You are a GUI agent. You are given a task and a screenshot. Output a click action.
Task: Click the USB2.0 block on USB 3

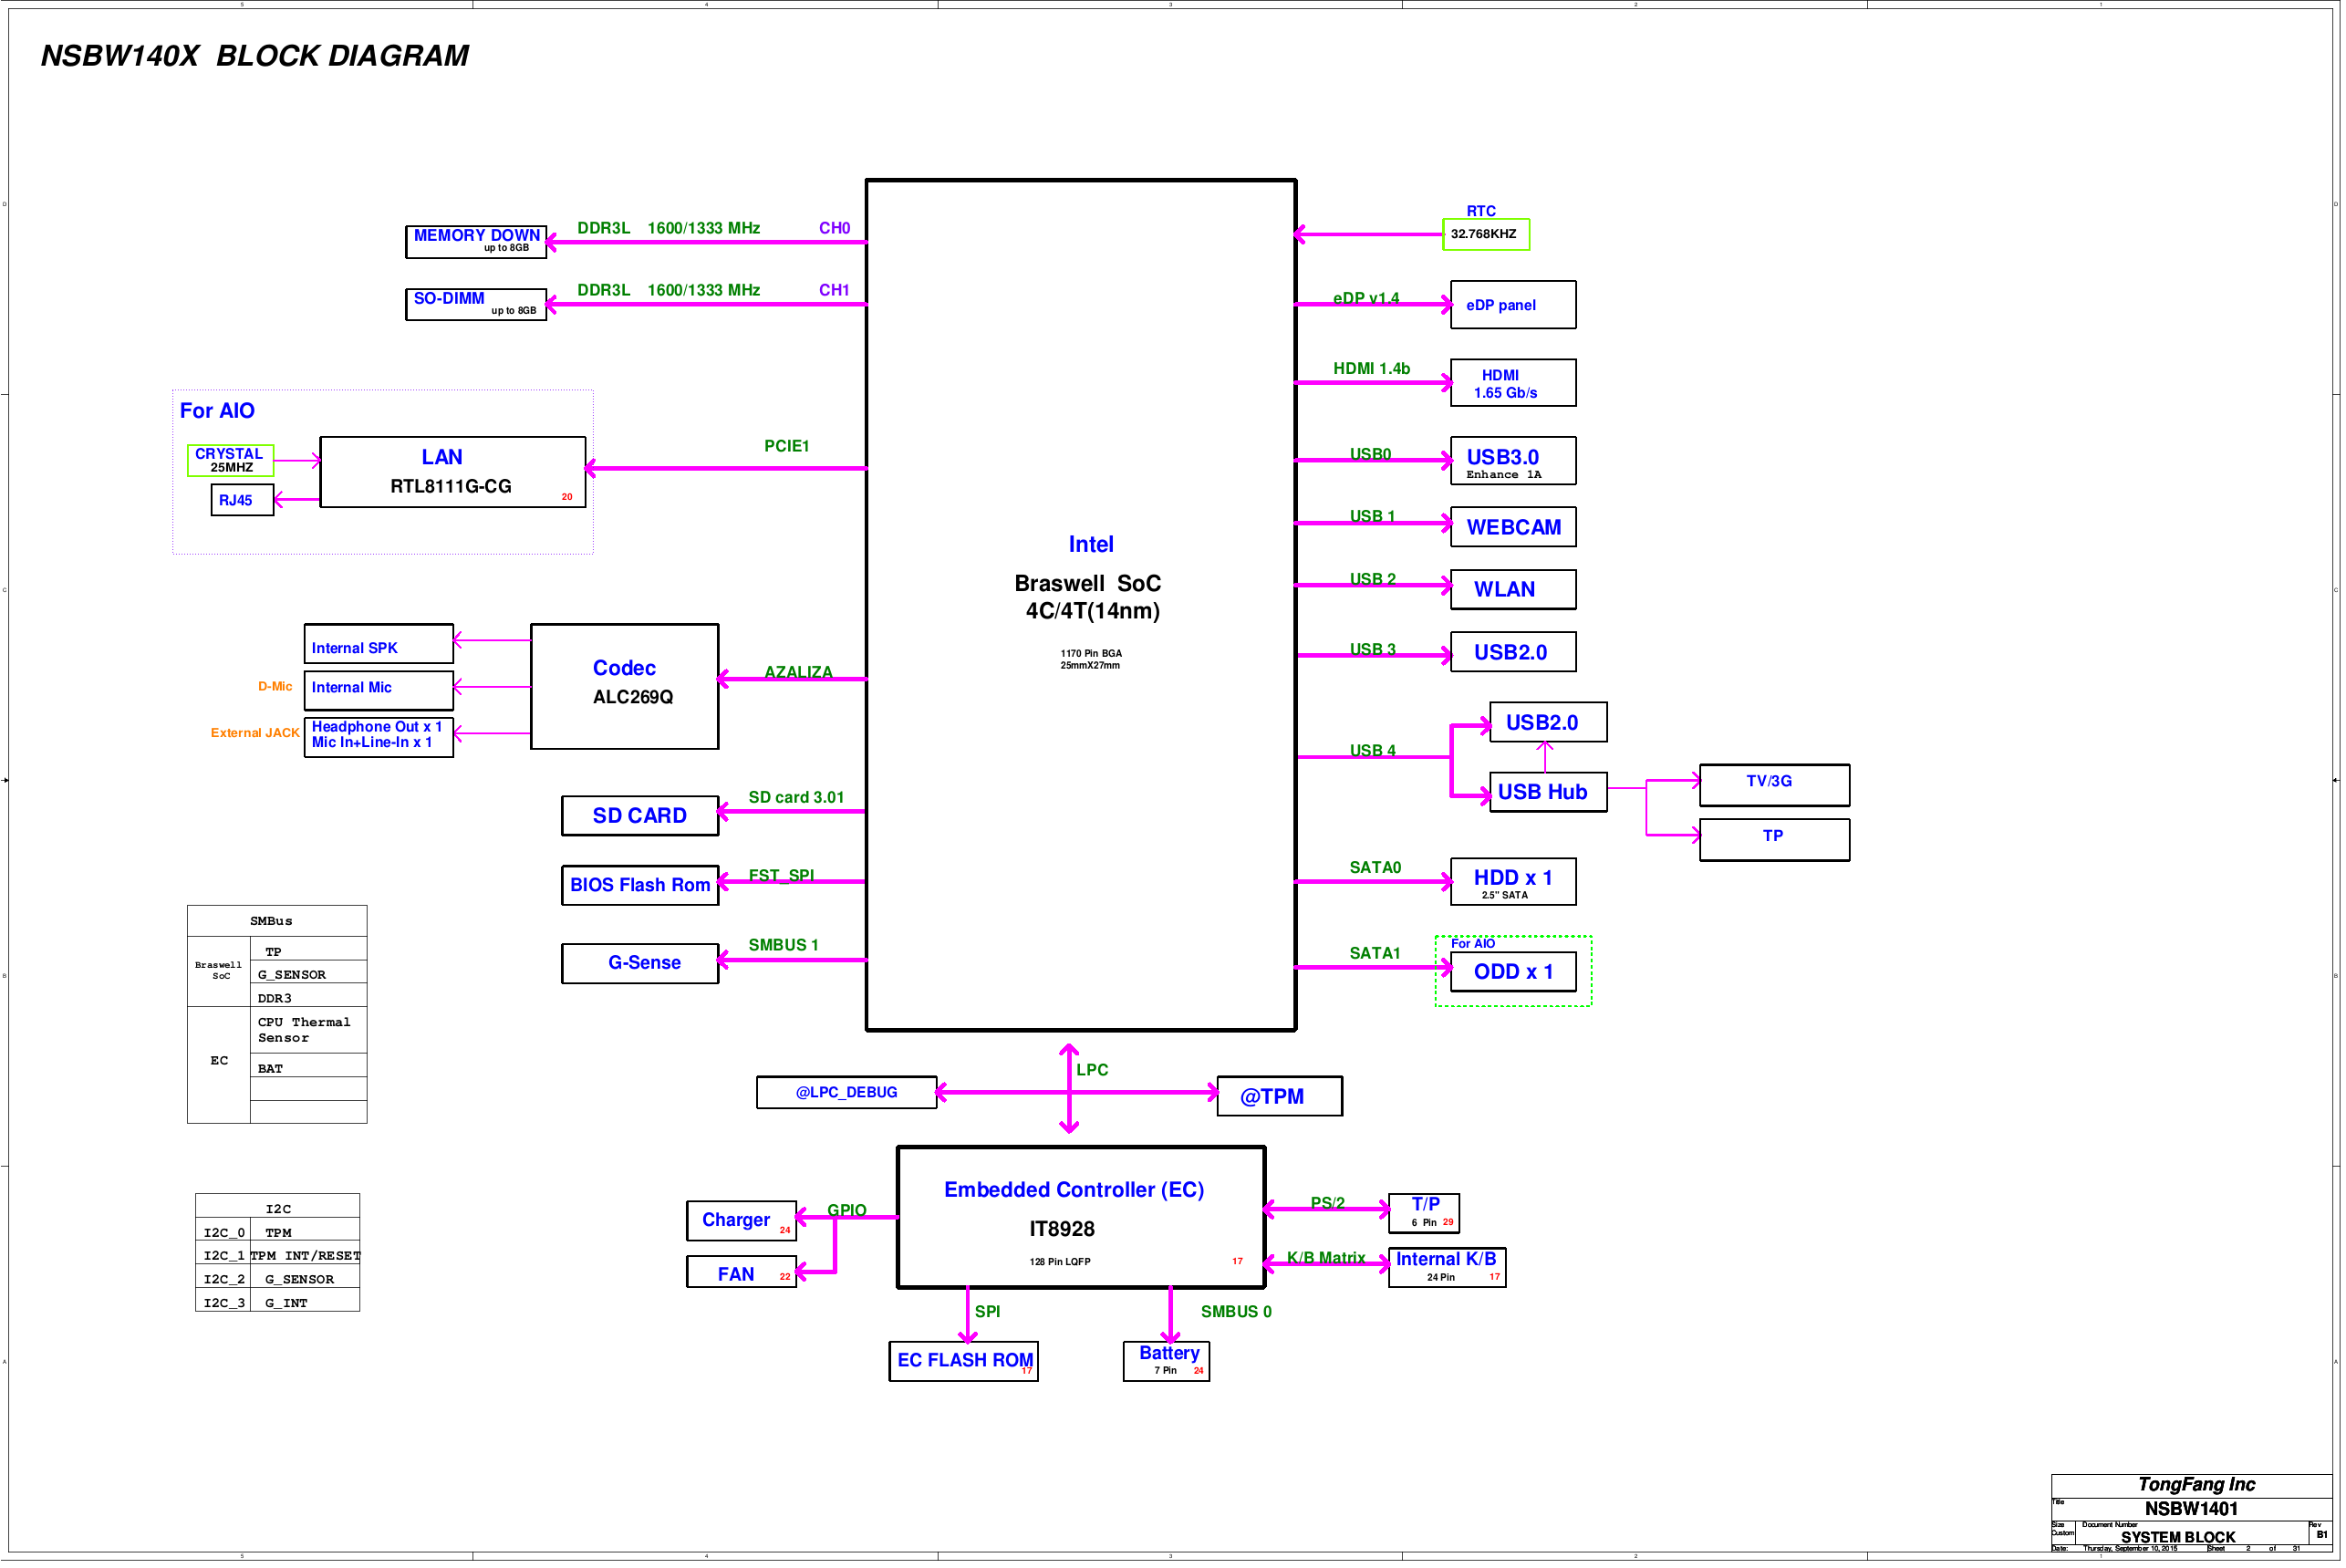click(1514, 652)
